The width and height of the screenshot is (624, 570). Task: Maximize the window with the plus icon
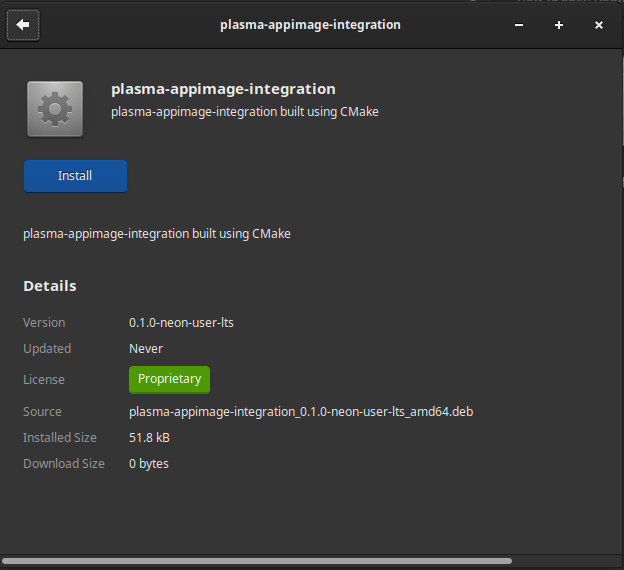coord(559,25)
